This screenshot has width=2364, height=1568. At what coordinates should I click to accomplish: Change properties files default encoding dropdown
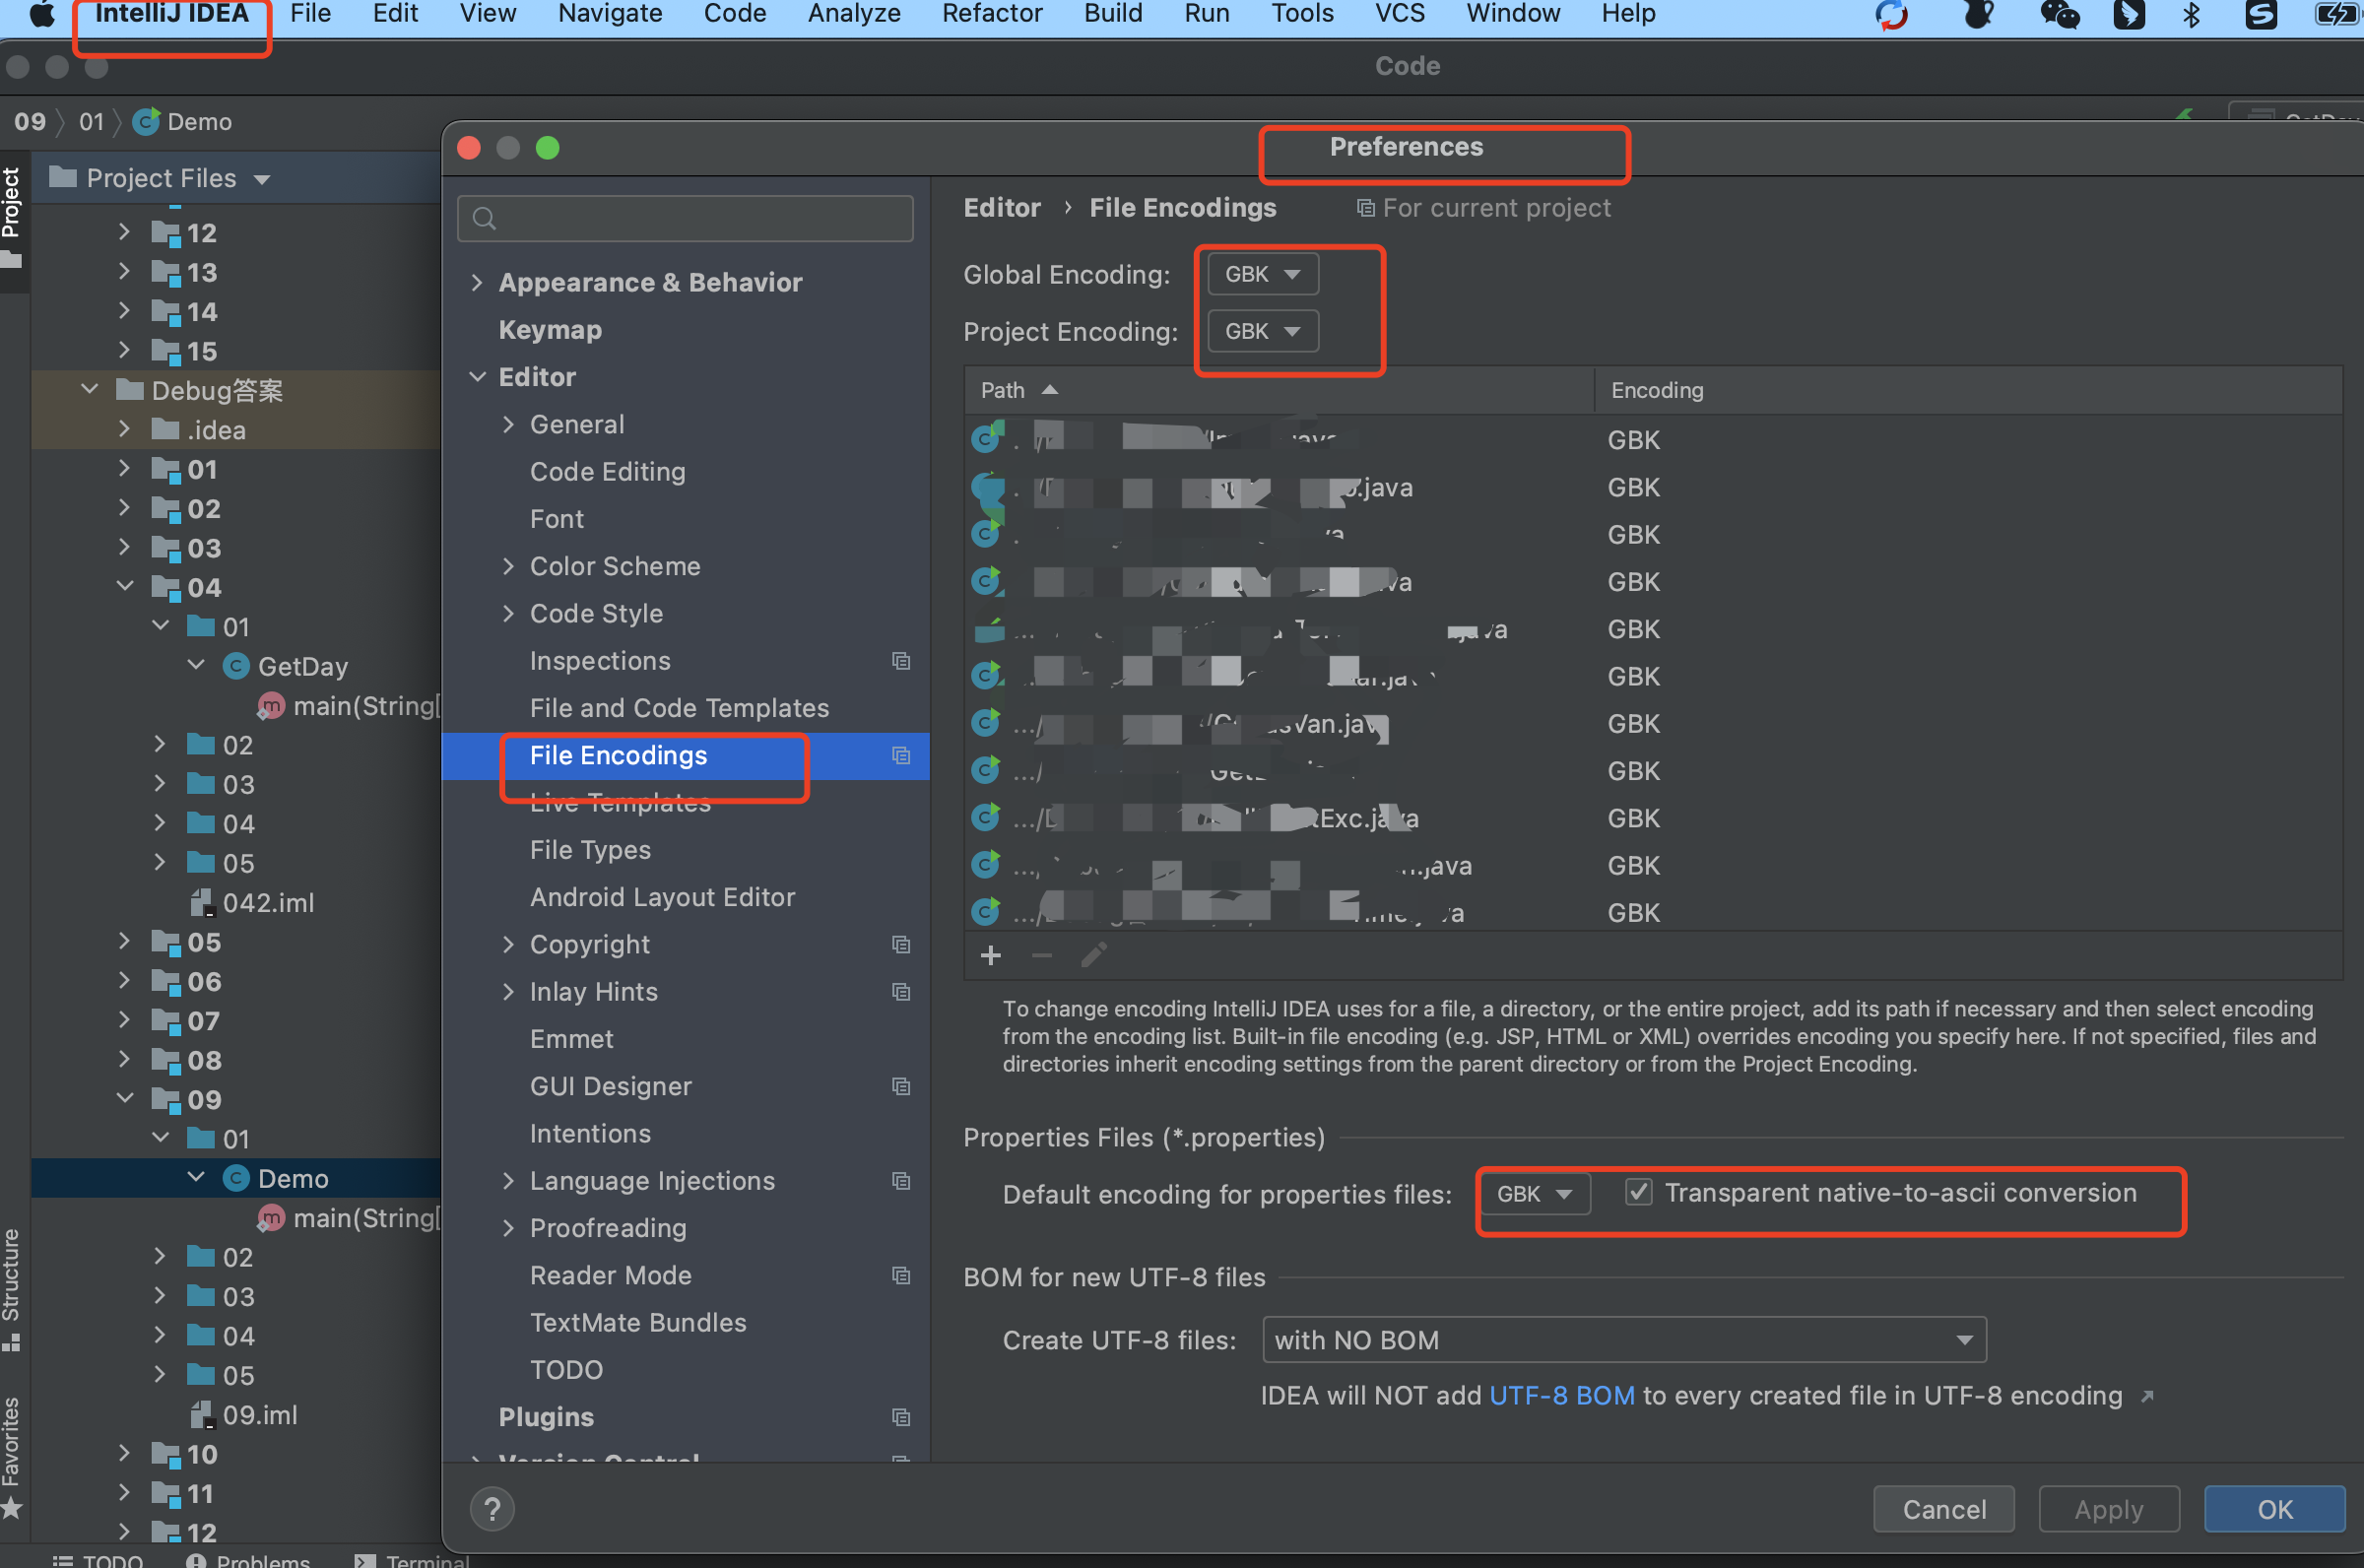1531,1192
